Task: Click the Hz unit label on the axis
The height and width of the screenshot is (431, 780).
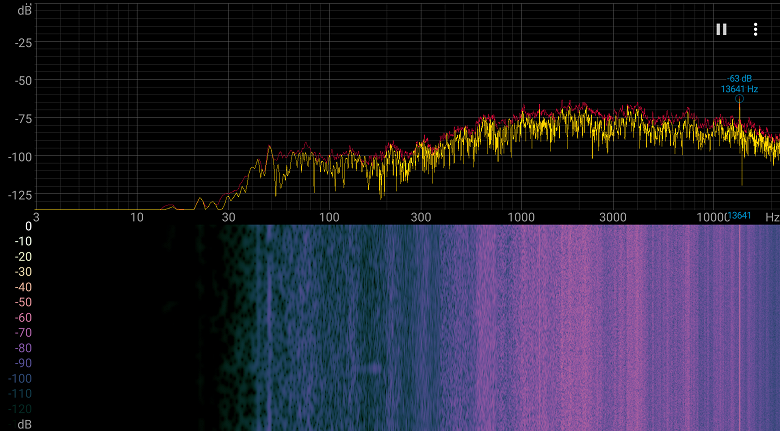Action: [772, 217]
